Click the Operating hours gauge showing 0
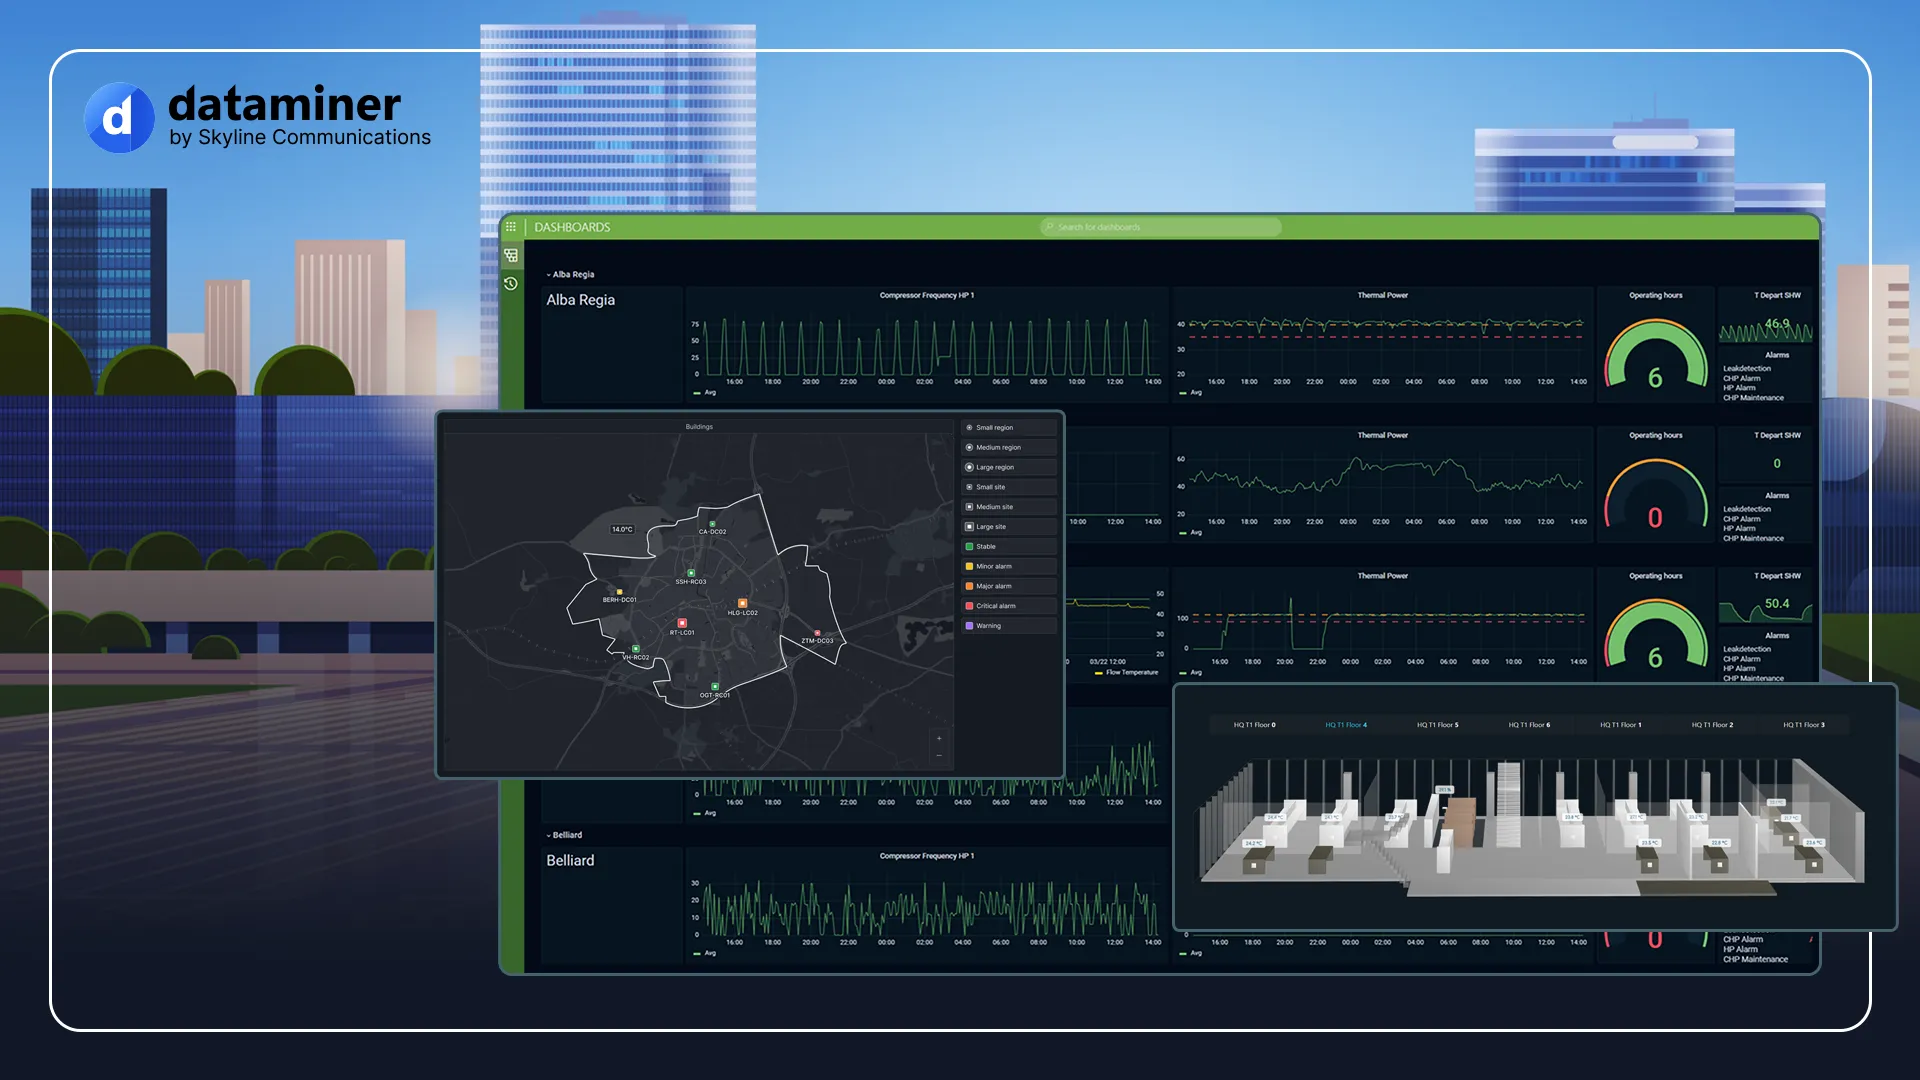The width and height of the screenshot is (1920, 1080). click(1656, 493)
